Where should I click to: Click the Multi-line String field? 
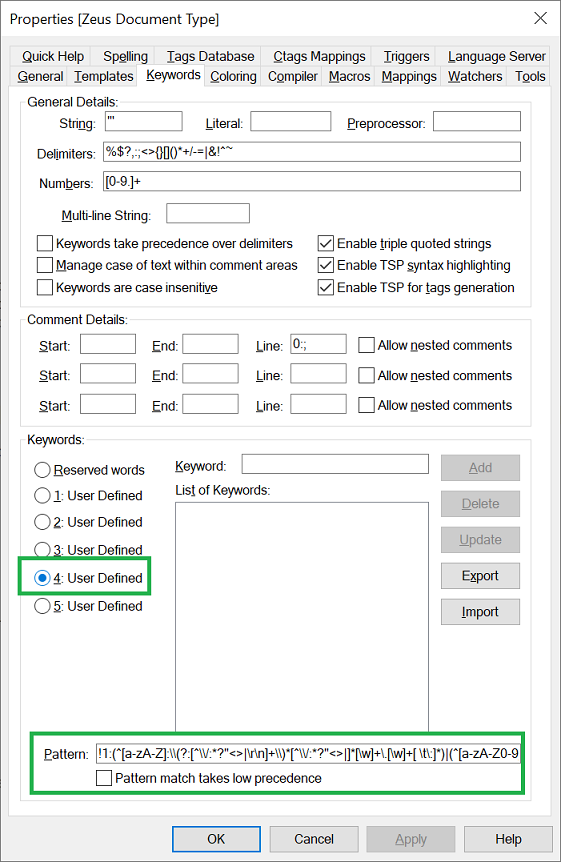coord(208,213)
